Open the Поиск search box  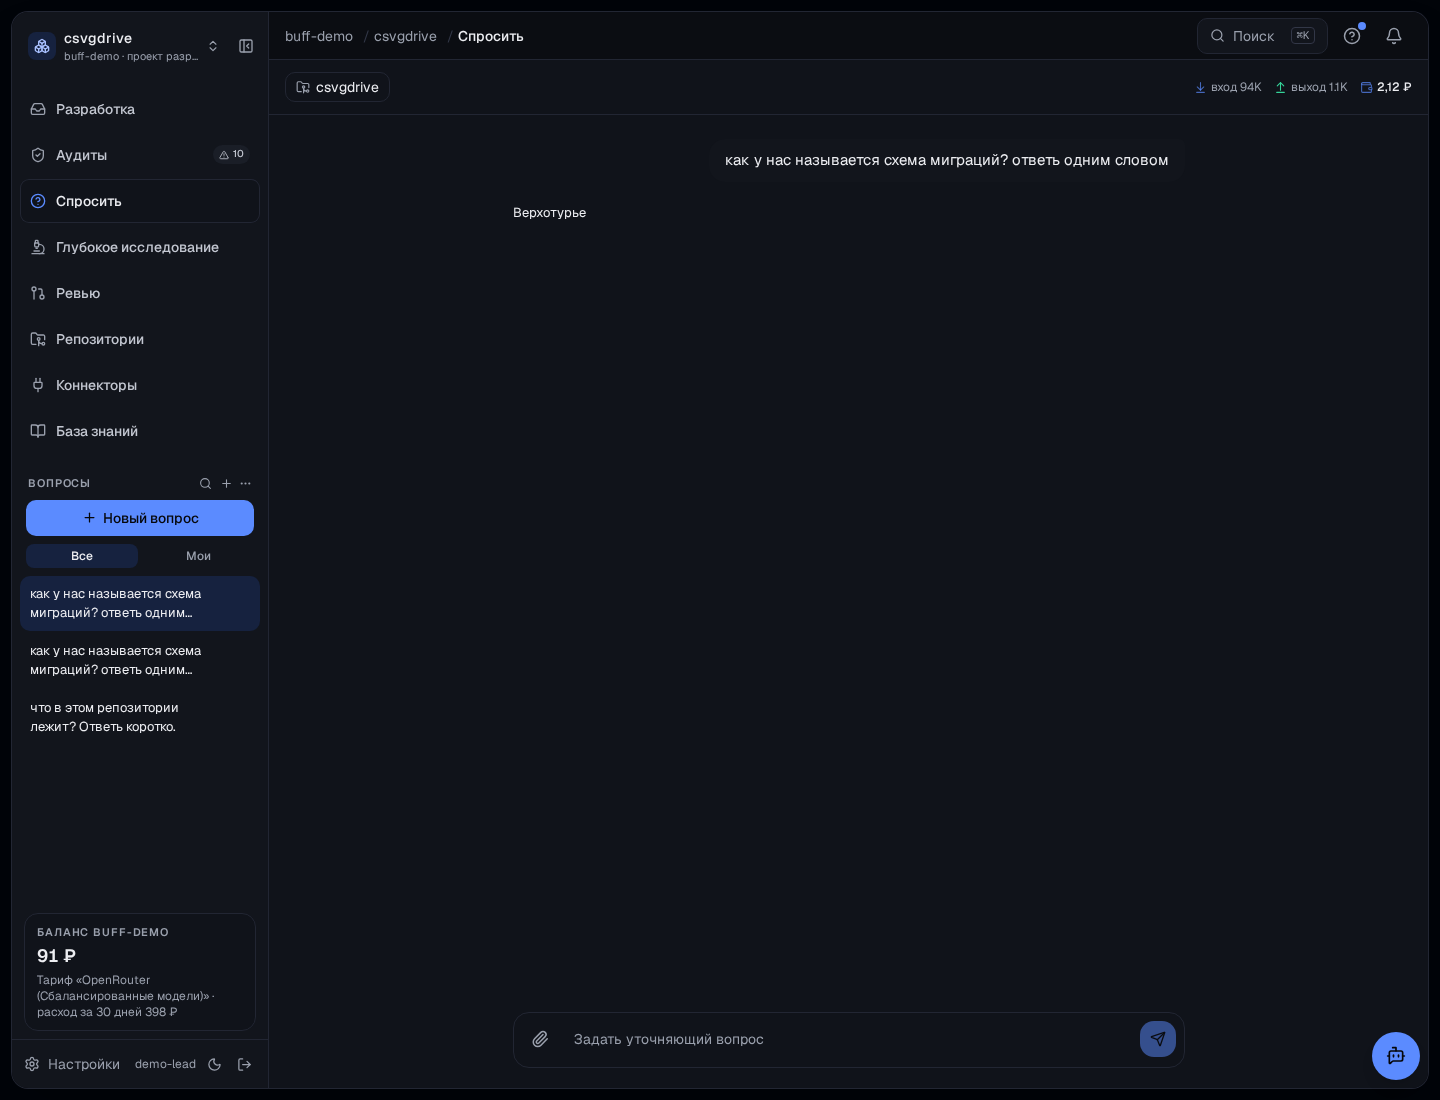(x=1262, y=36)
